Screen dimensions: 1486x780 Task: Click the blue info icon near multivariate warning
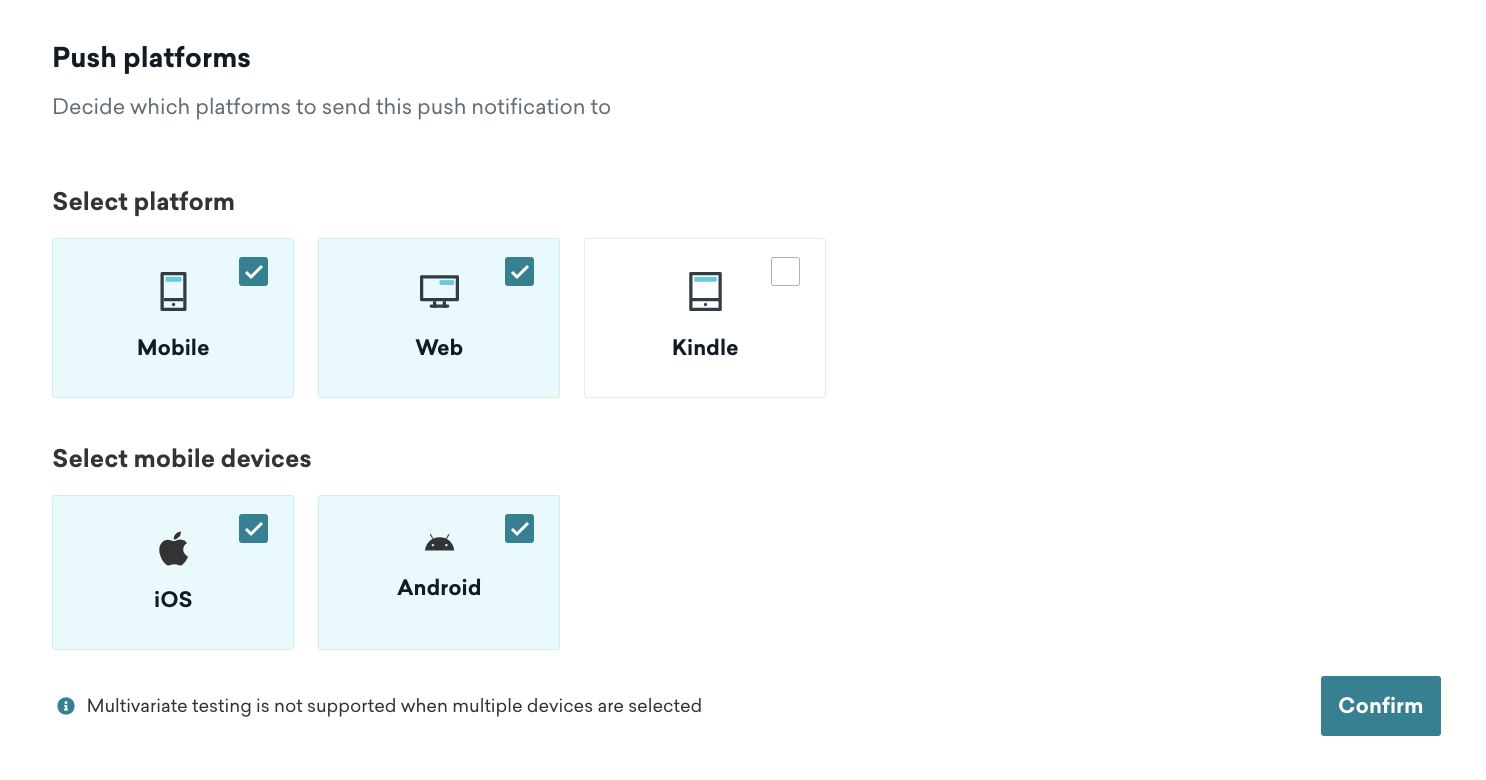pyautogui.click(x=65, y=706)
